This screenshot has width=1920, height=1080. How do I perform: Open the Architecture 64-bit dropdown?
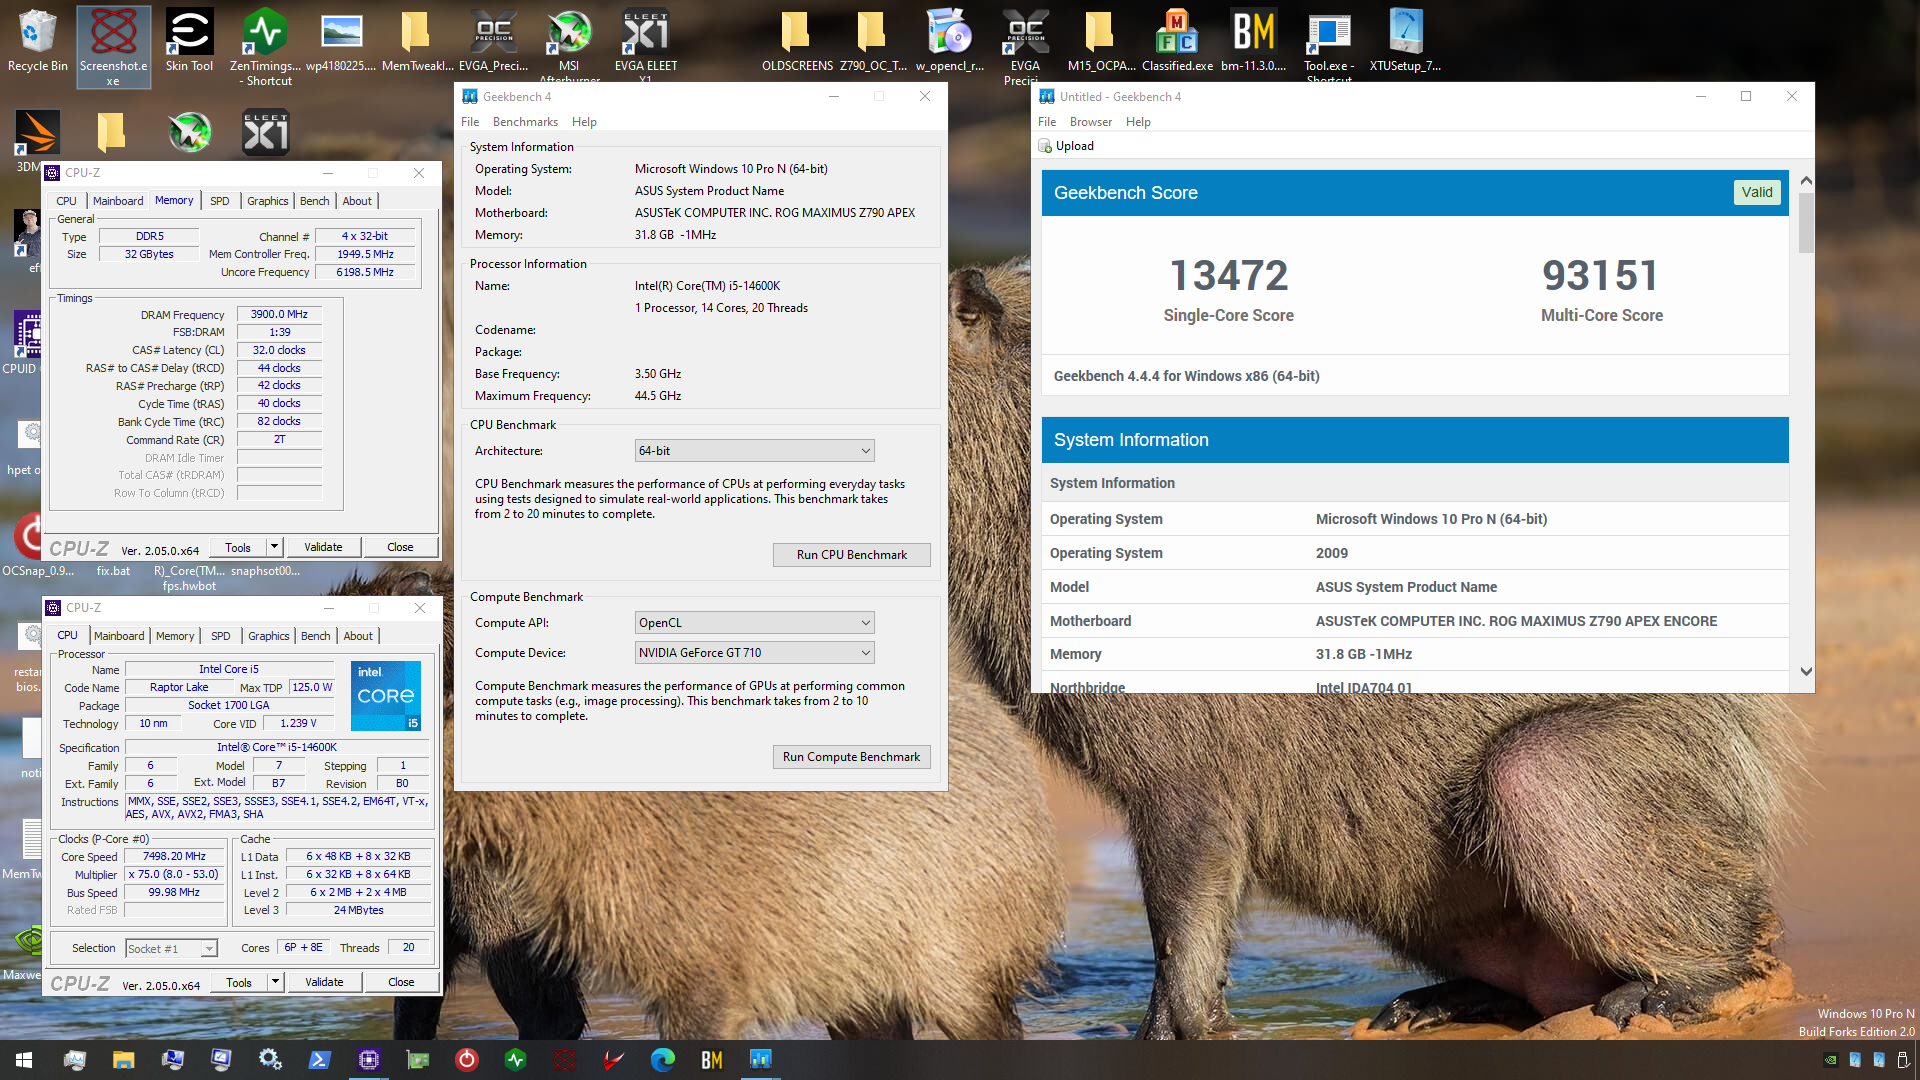[x=755, y=451]
